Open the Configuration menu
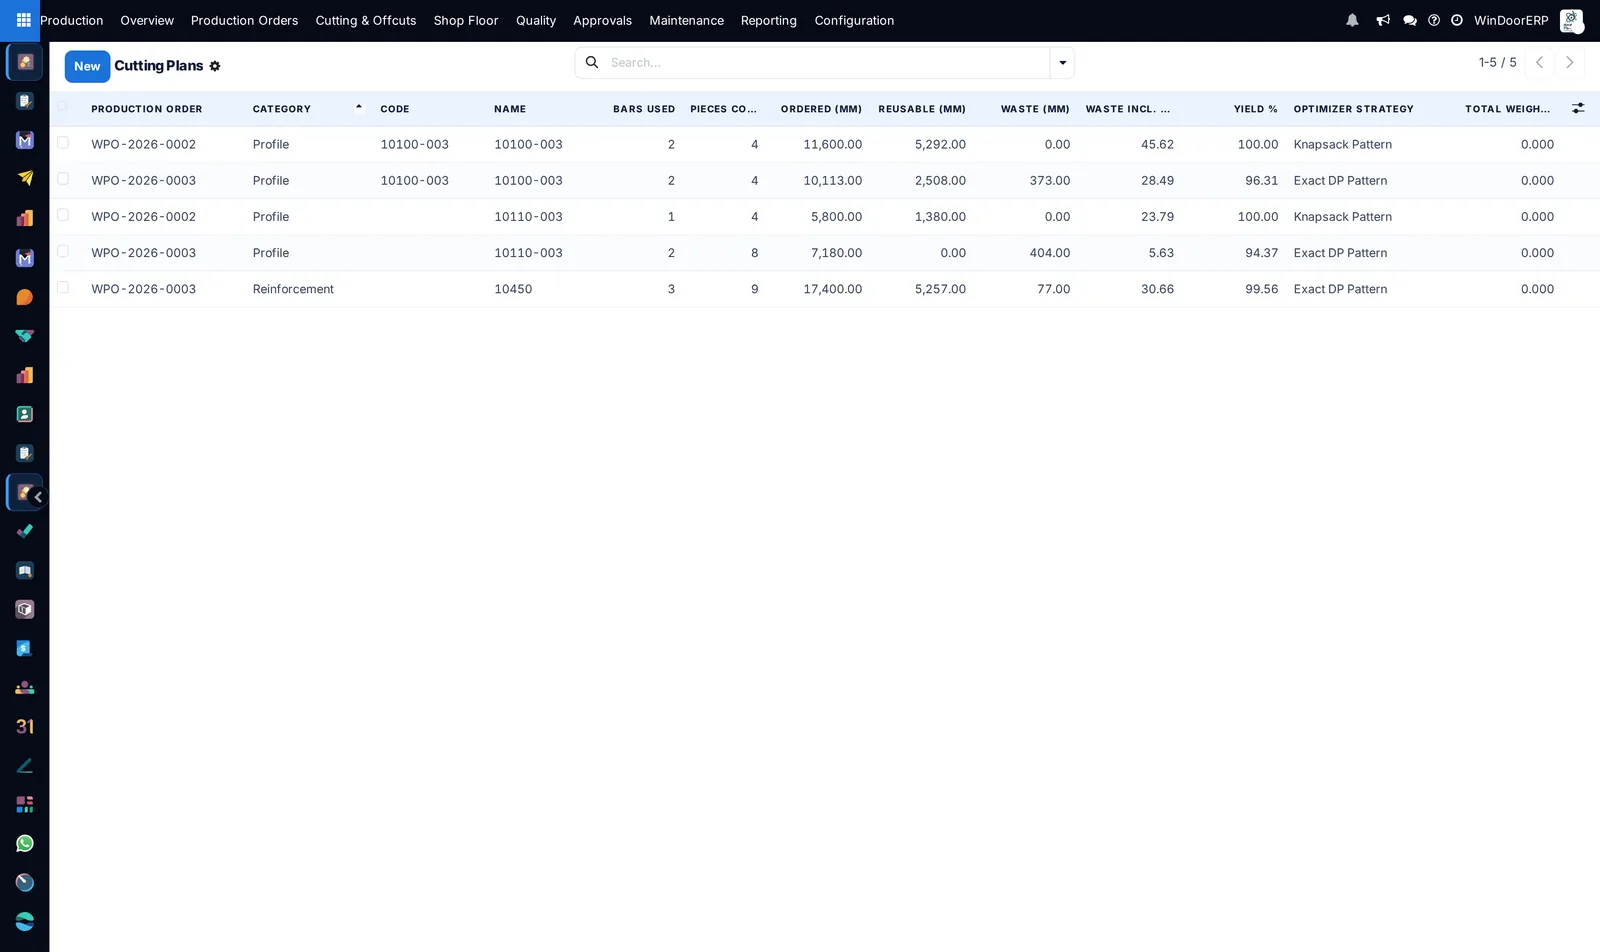 point(854,20)
